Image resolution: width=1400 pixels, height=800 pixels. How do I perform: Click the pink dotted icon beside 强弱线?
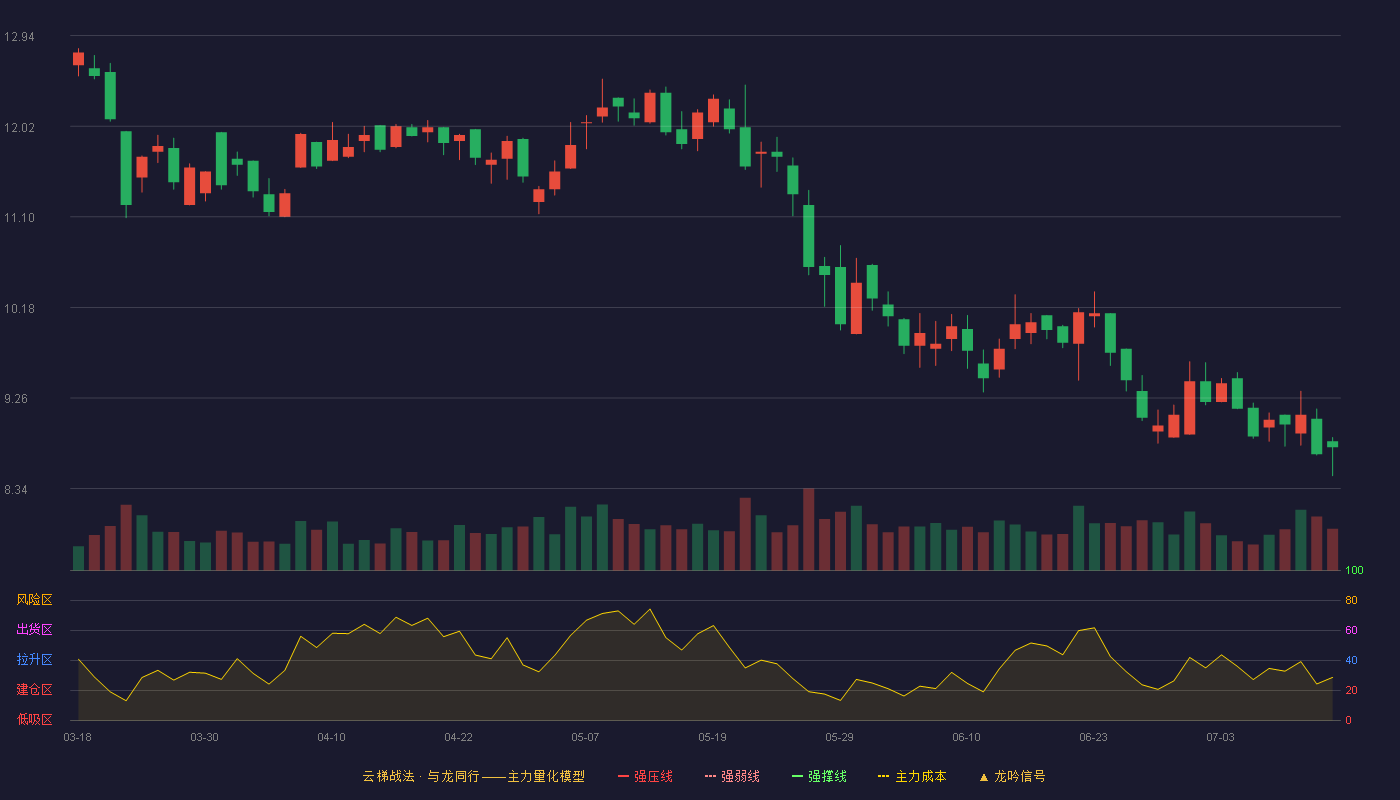pos(710,777)
